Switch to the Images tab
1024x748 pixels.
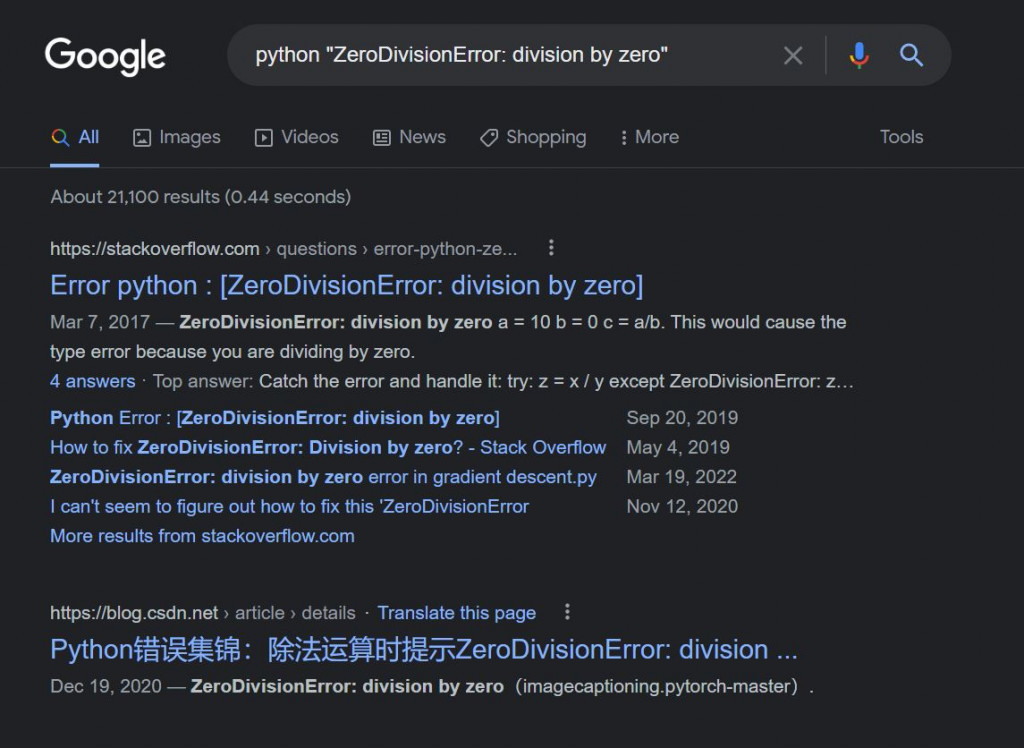pos(176,137)
